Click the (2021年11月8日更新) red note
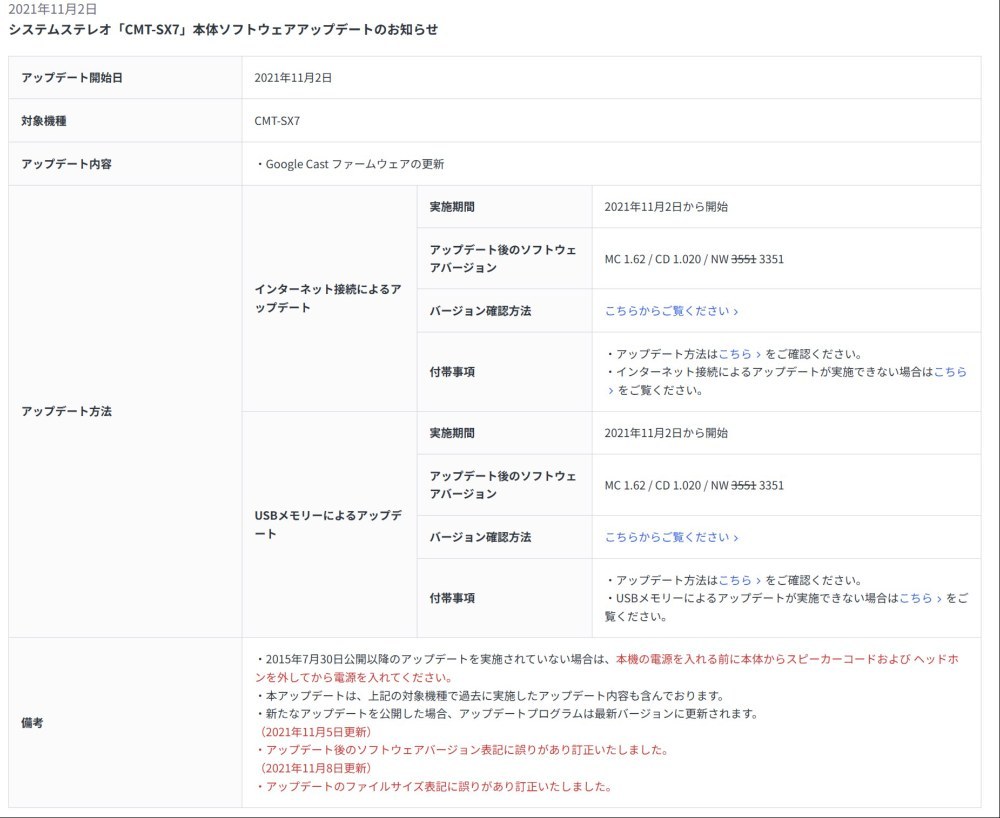 (x=314, y=768)
